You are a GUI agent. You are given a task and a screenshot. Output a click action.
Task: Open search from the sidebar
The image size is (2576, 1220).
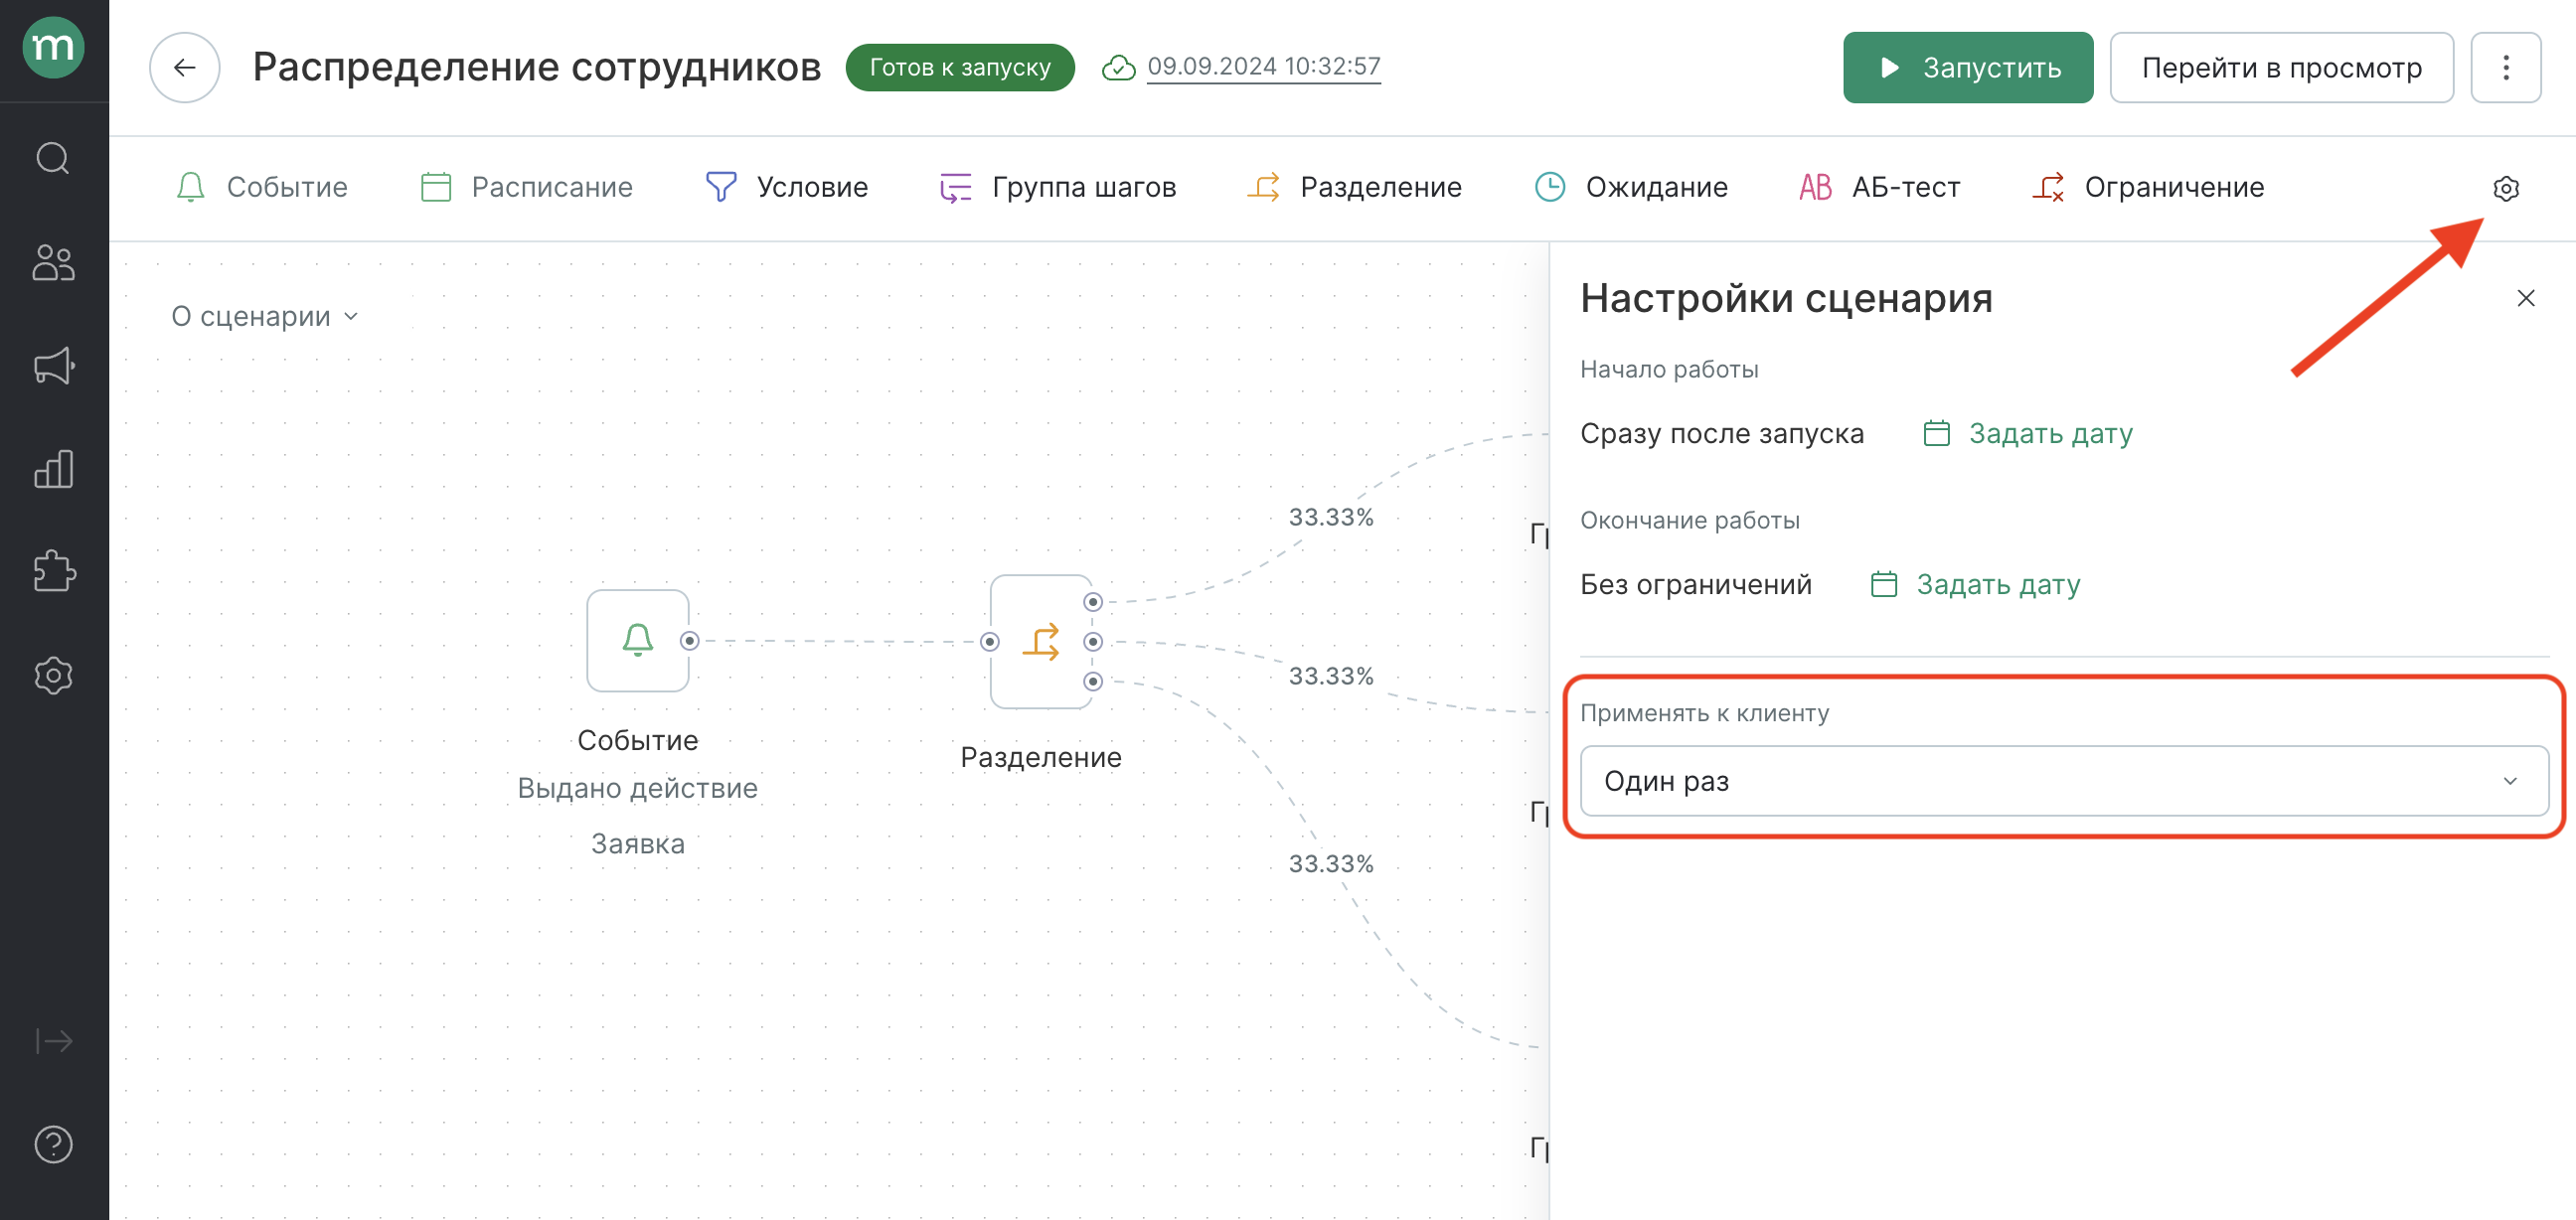tap(54, 158)
